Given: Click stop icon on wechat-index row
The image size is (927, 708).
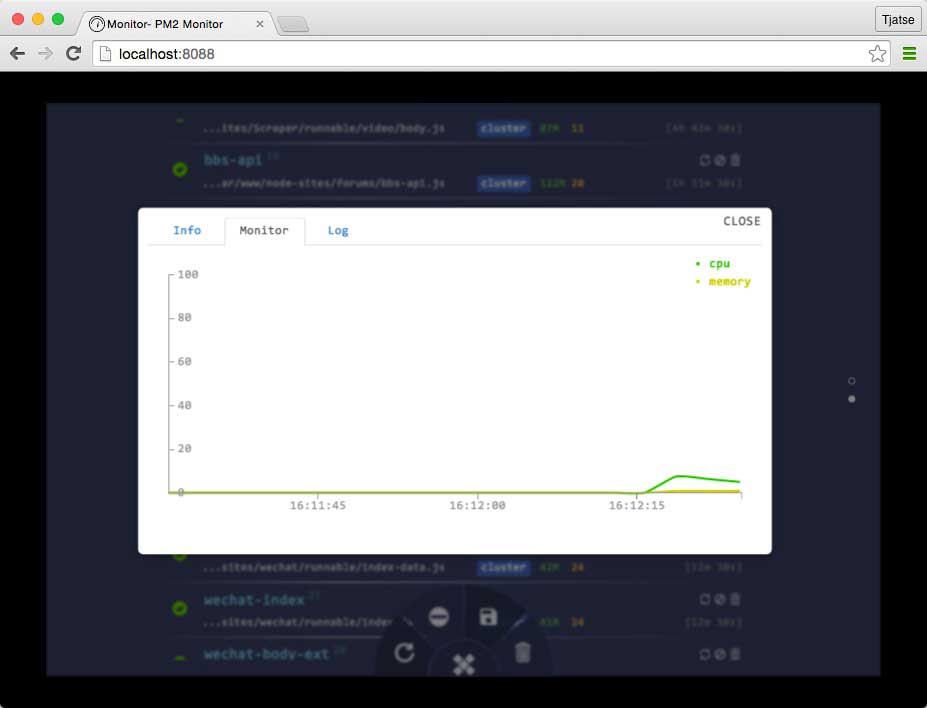Looking at the screenshot, I should (x=720, y=599).
